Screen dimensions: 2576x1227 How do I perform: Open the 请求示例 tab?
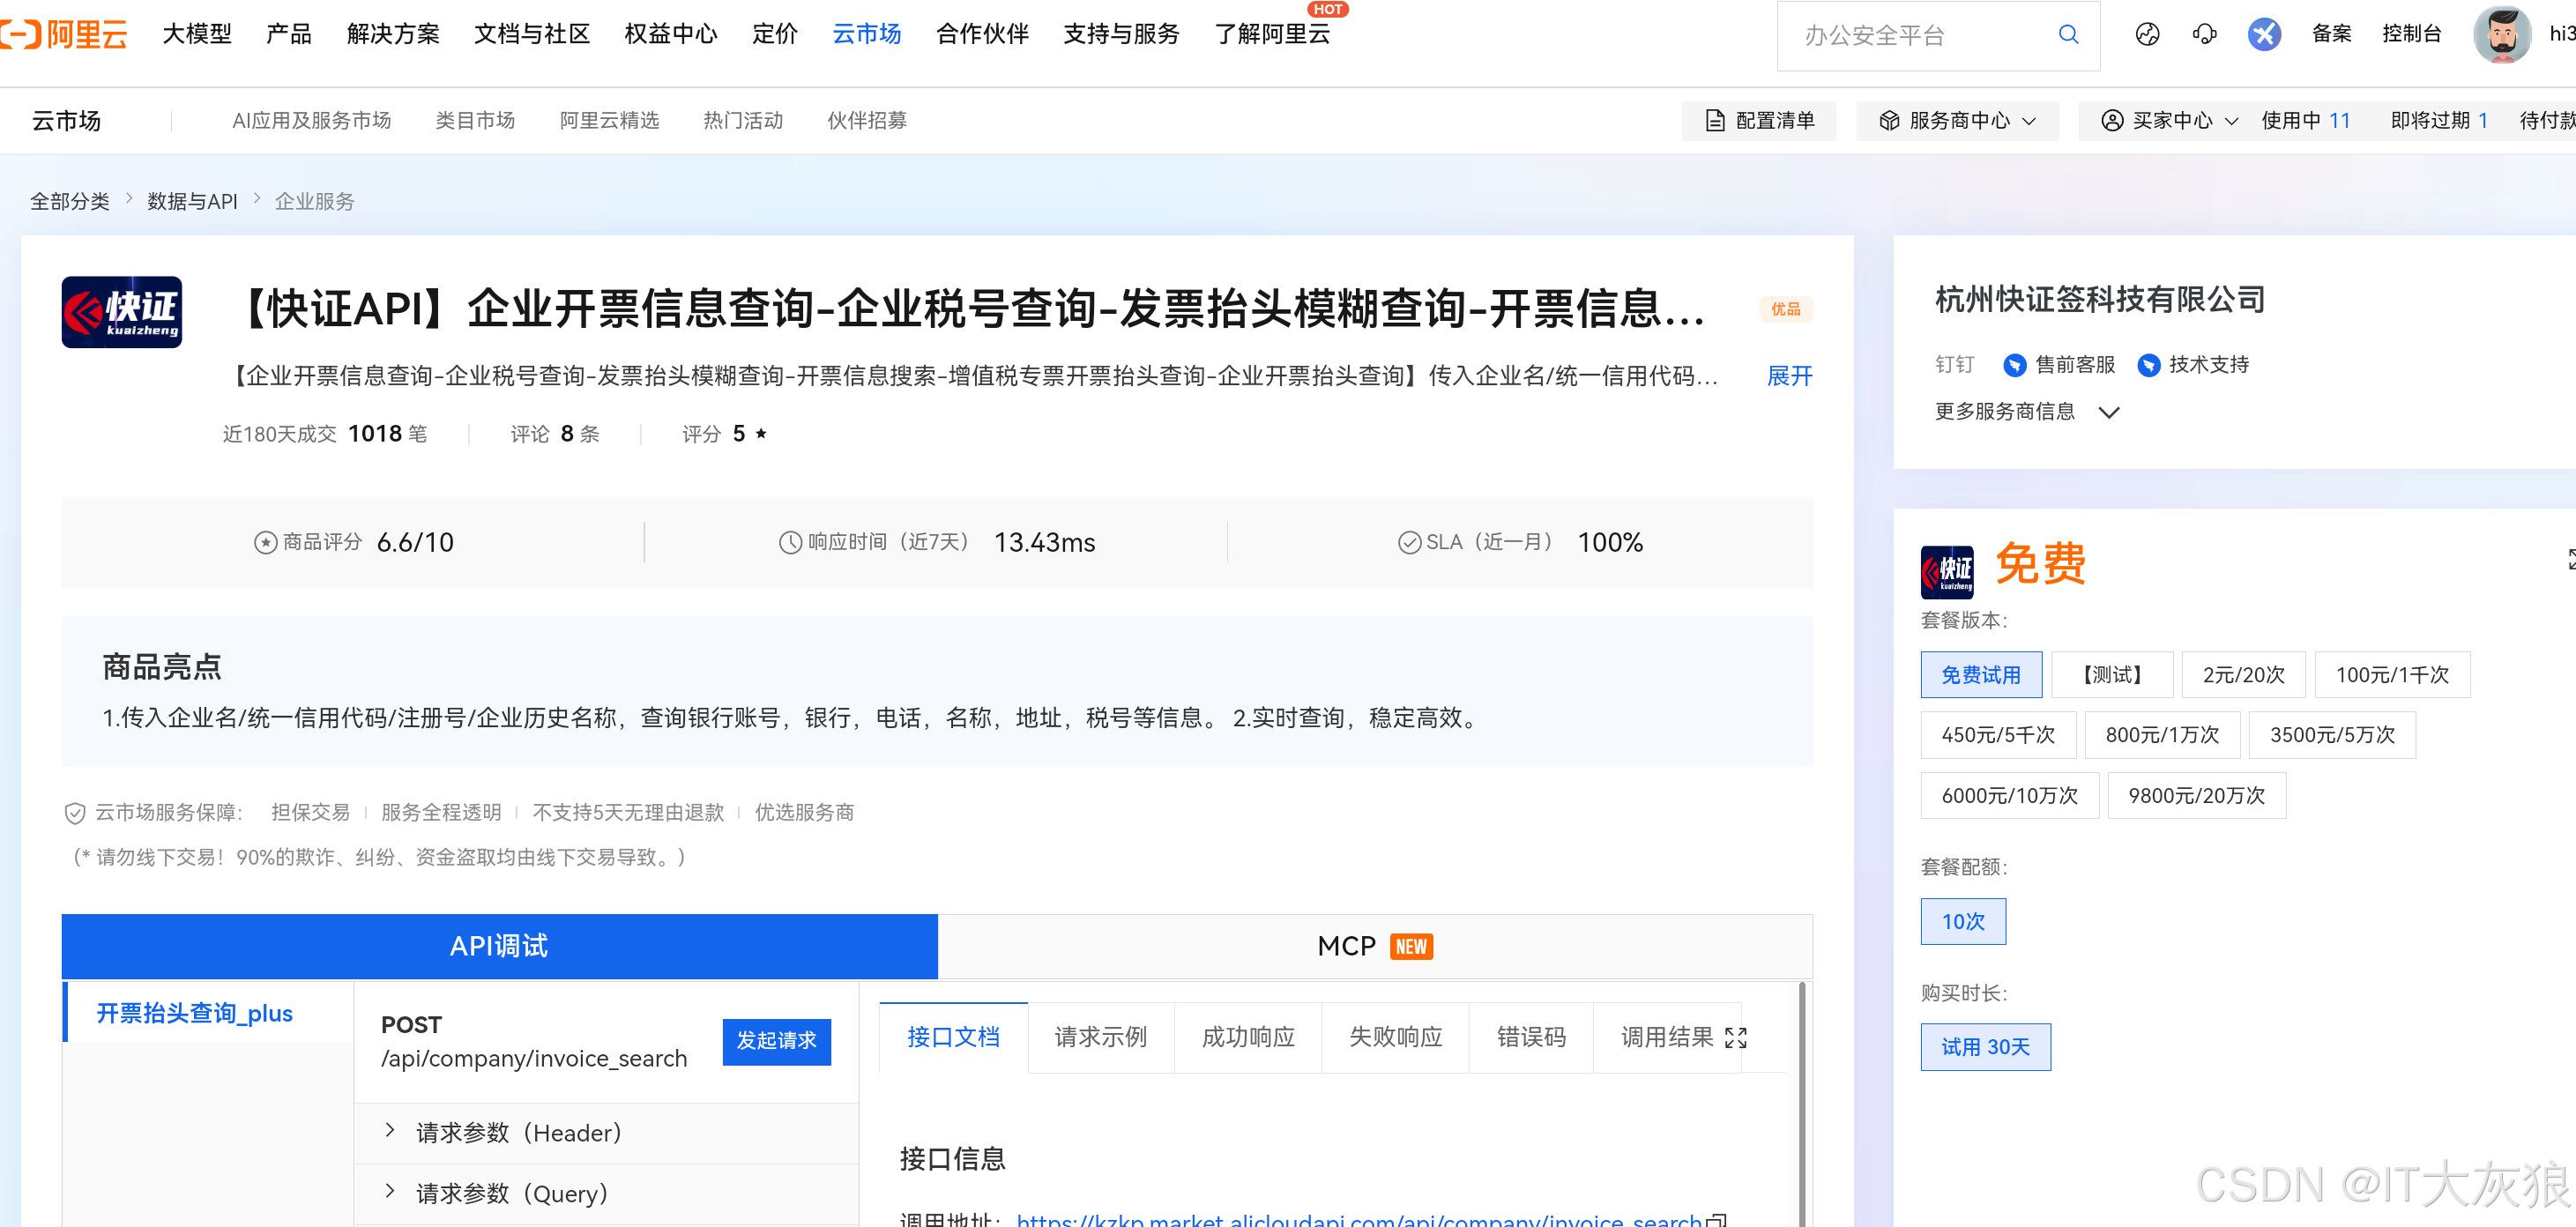1100,1038
